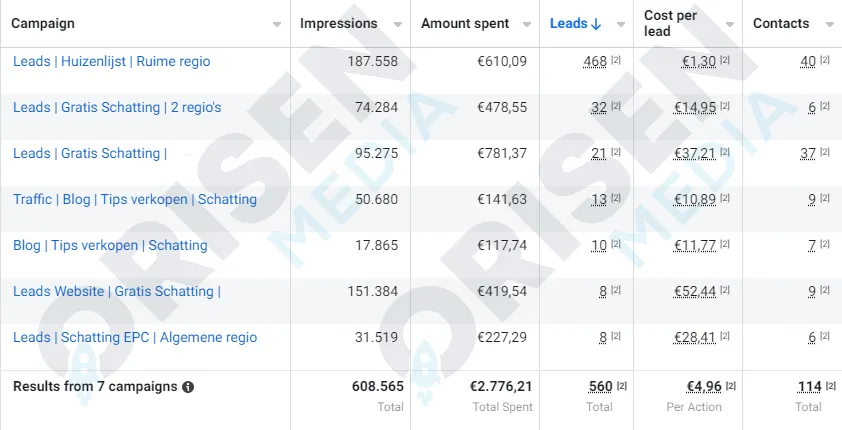Select the Blog | Tips verkopen | Schatting campaign
Screen dimensions: 842x430
click(110, 245)
